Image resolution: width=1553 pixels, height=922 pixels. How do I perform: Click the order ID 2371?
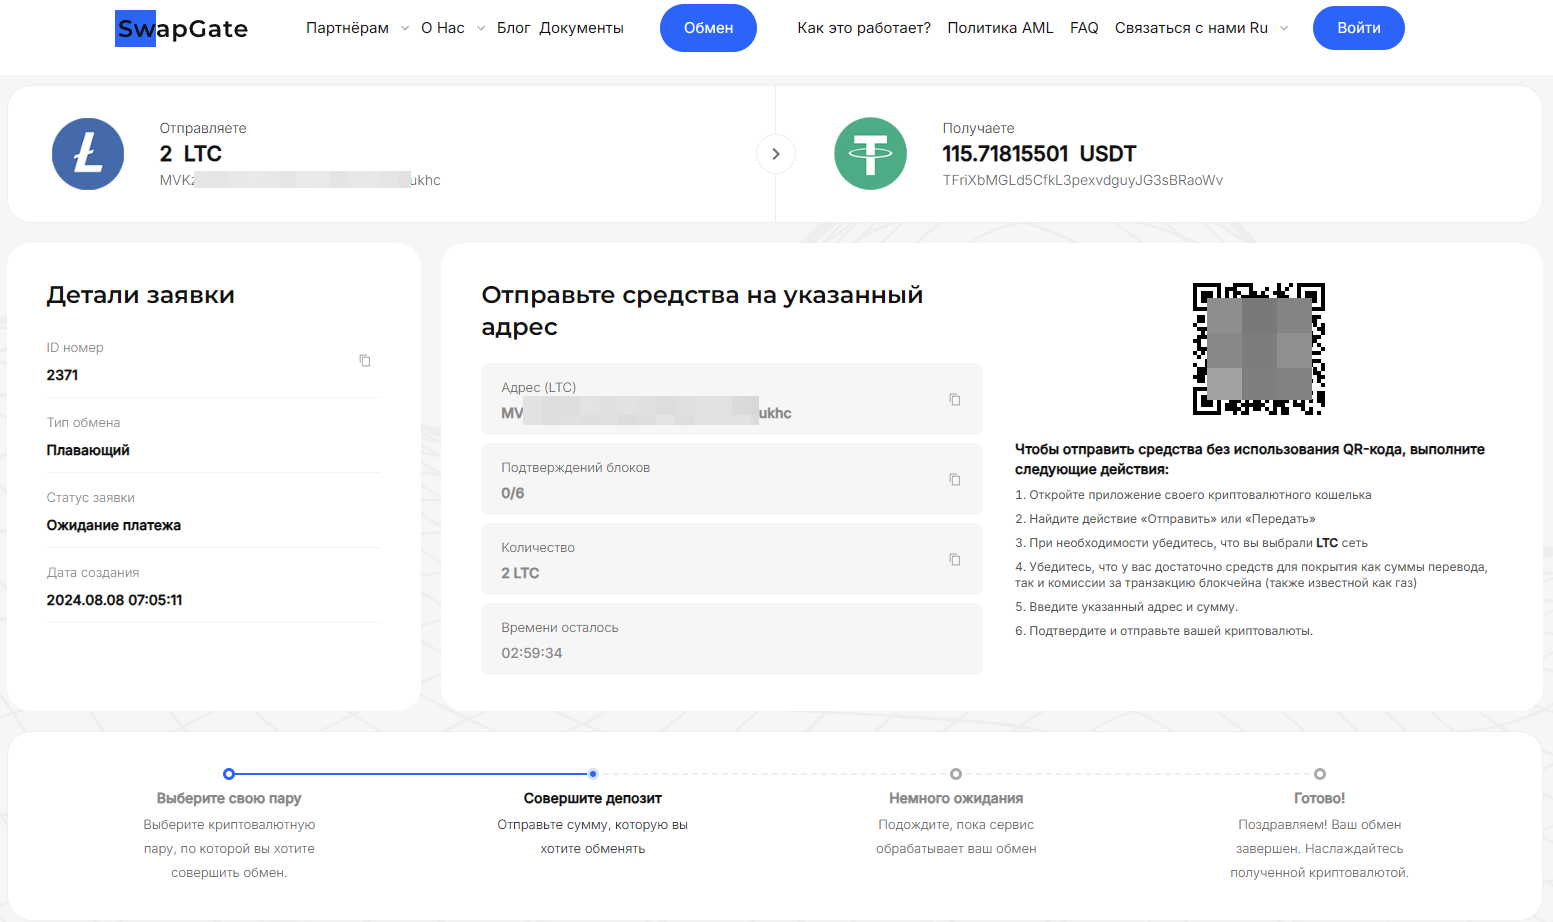(62, 375)
